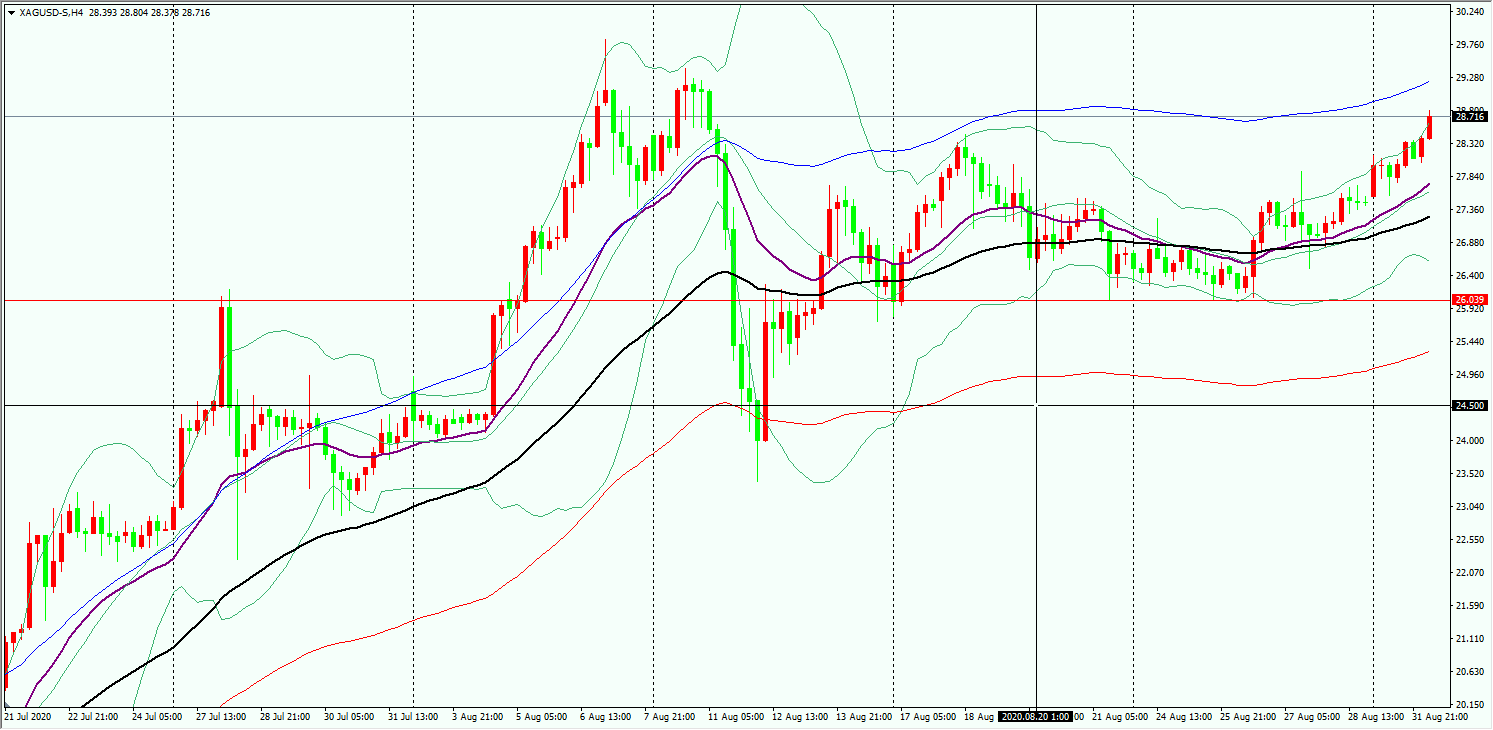Click the XAGUSD-S,H4 chart title text
This screenshot has width=1493, height=730.
pos(51,12)
